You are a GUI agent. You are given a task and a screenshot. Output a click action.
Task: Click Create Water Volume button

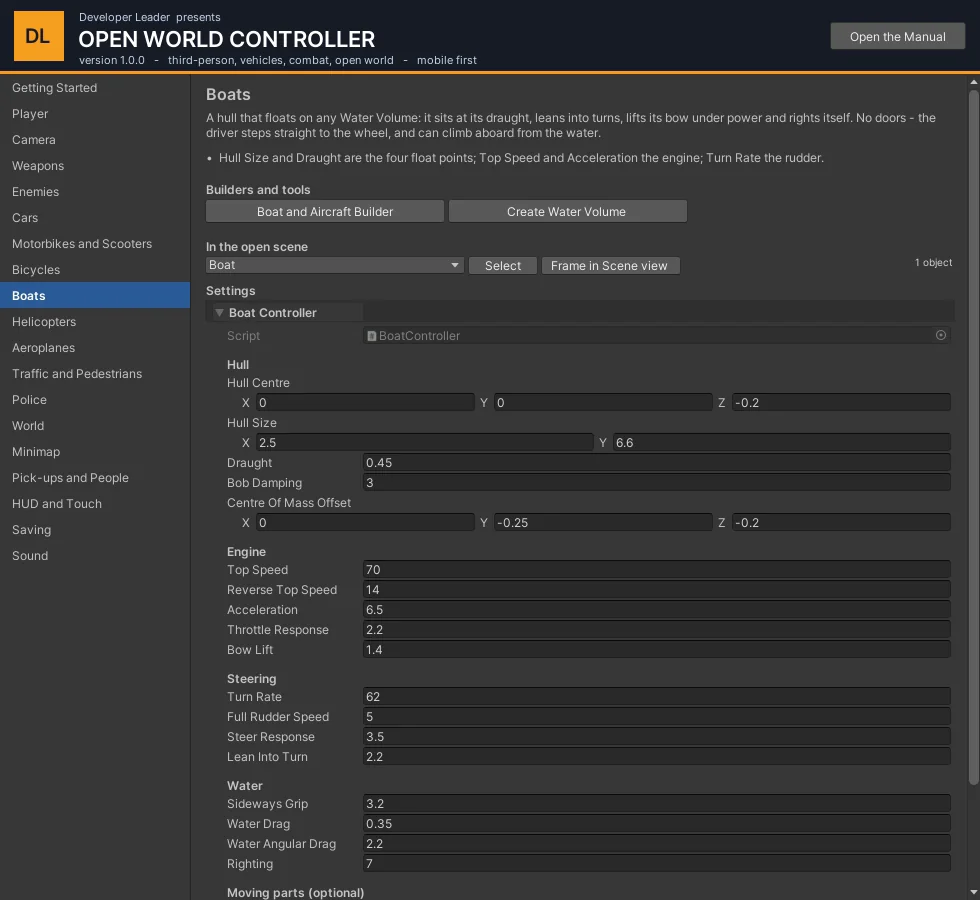coord(568,211)
